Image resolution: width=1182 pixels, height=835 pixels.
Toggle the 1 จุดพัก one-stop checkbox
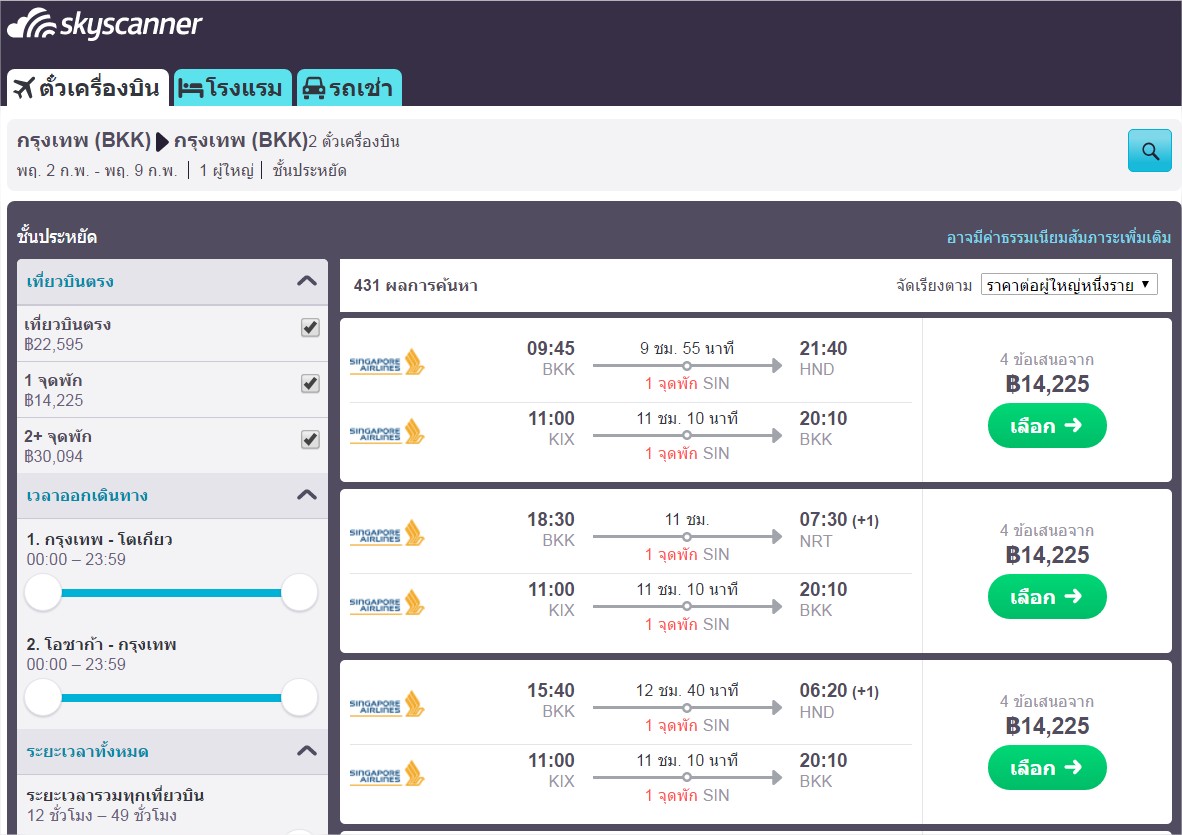coord(310,383)
